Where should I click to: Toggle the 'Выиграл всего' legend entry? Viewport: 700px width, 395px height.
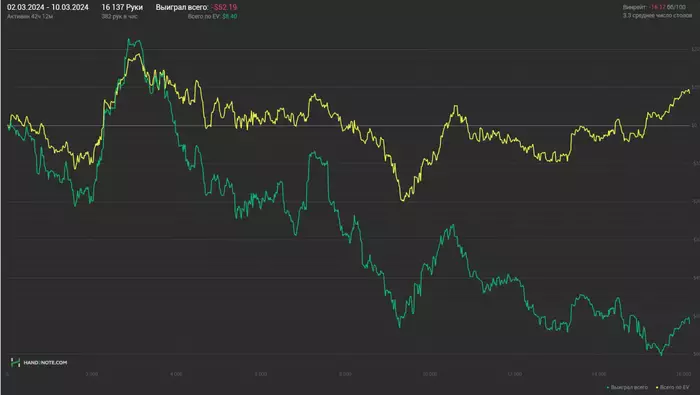[627, 387]
